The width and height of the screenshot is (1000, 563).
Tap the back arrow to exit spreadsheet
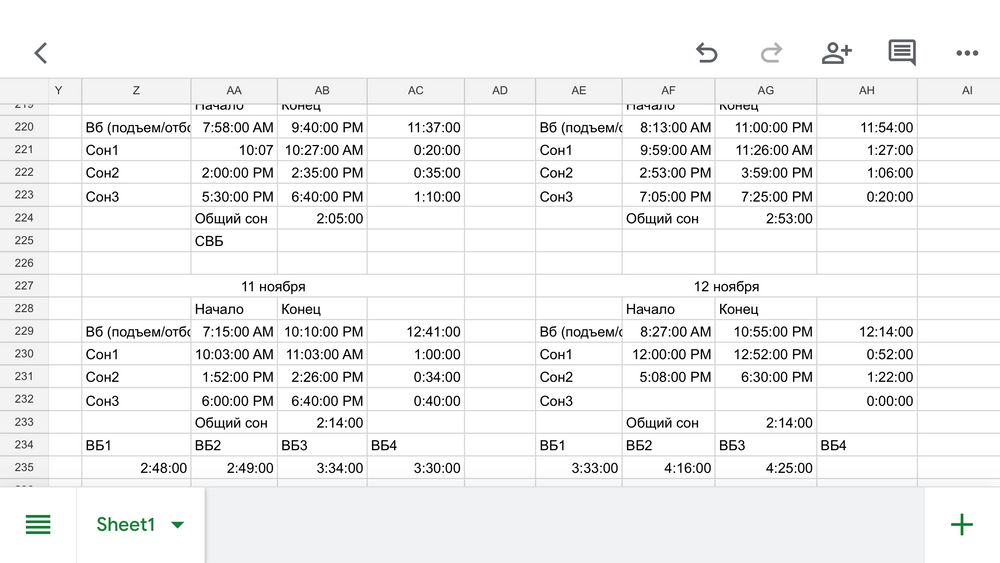[41, 53]
